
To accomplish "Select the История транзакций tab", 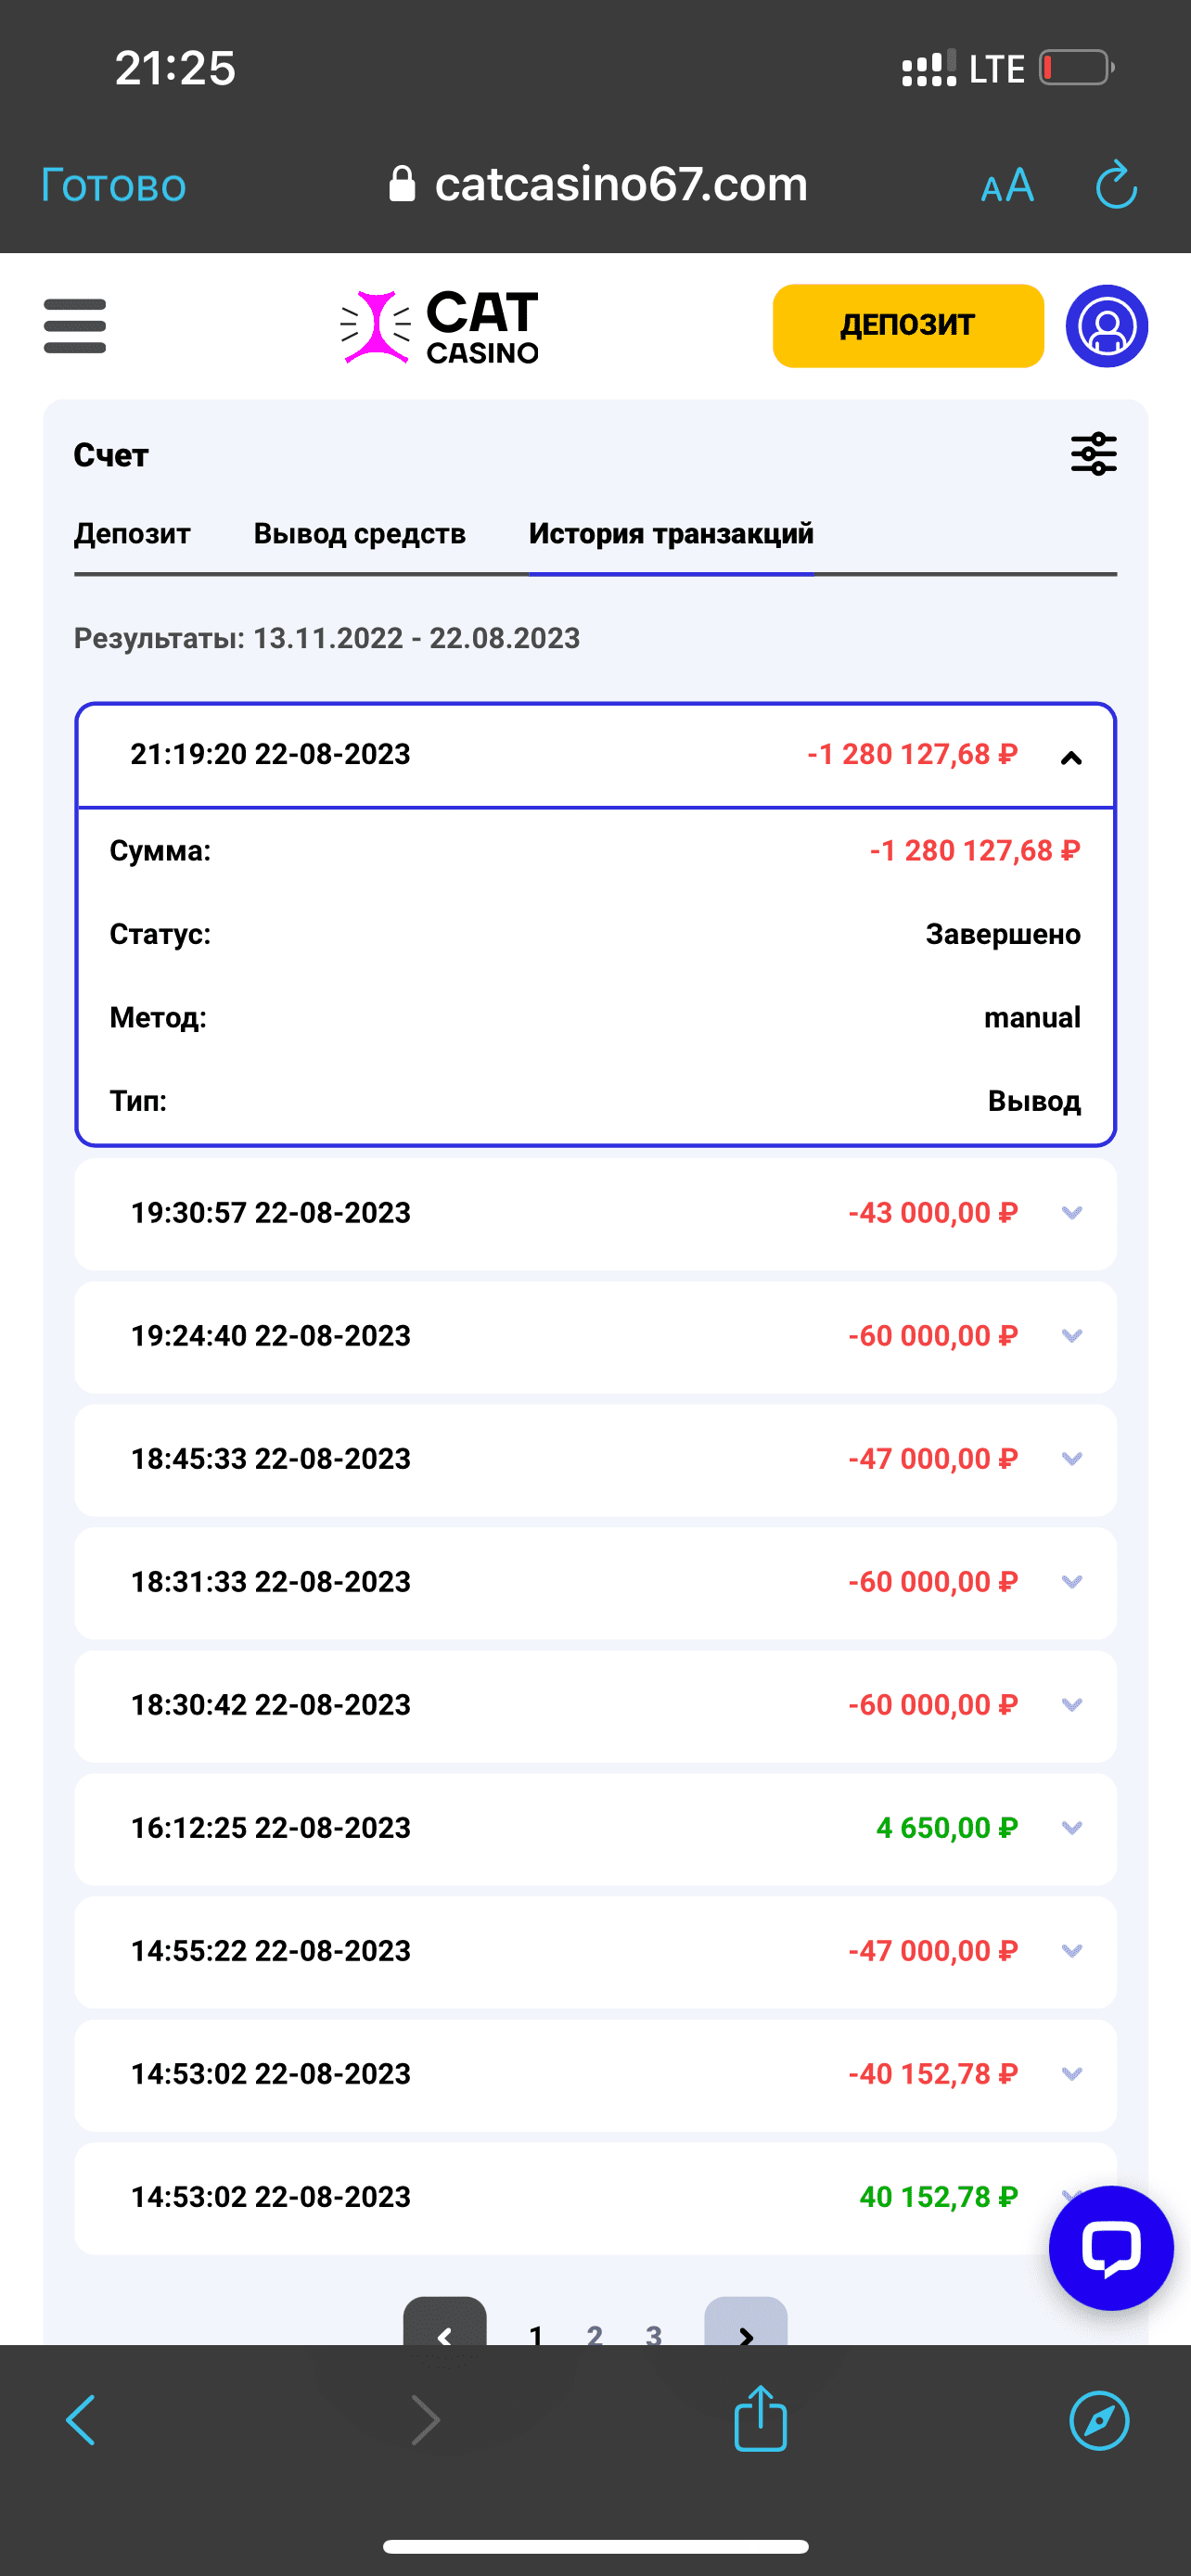I will 671,533.
